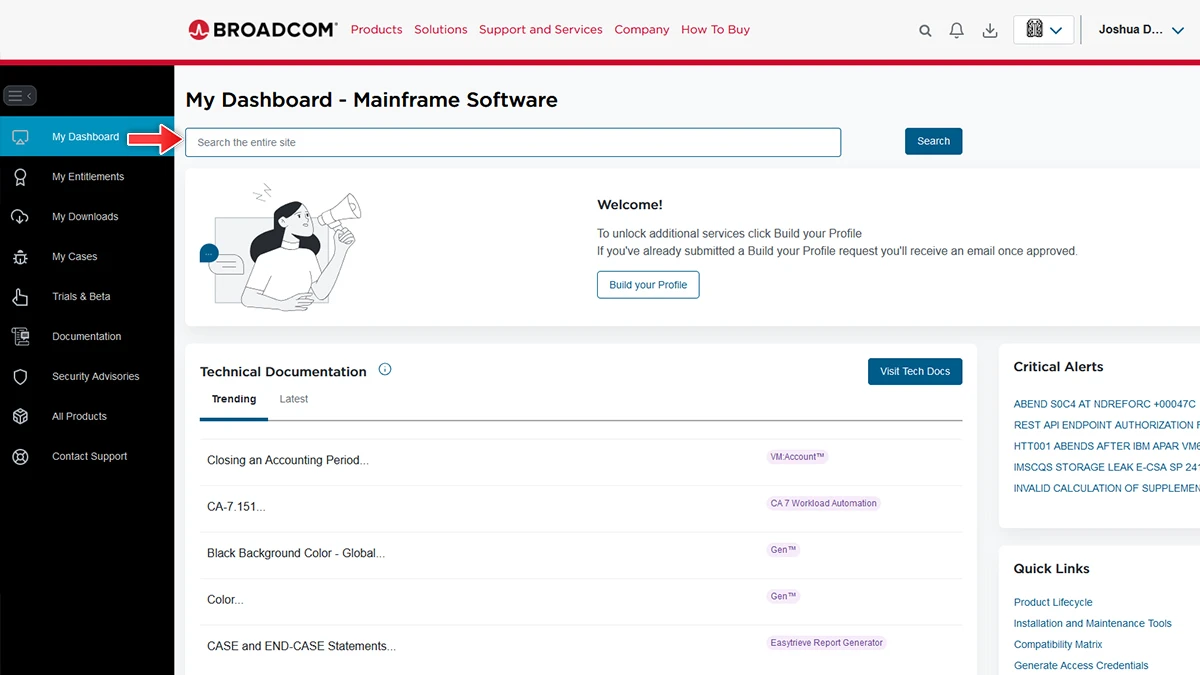Click the All Products cube icon
This screenshot has width=1200, height=675.
click(20, 417)
